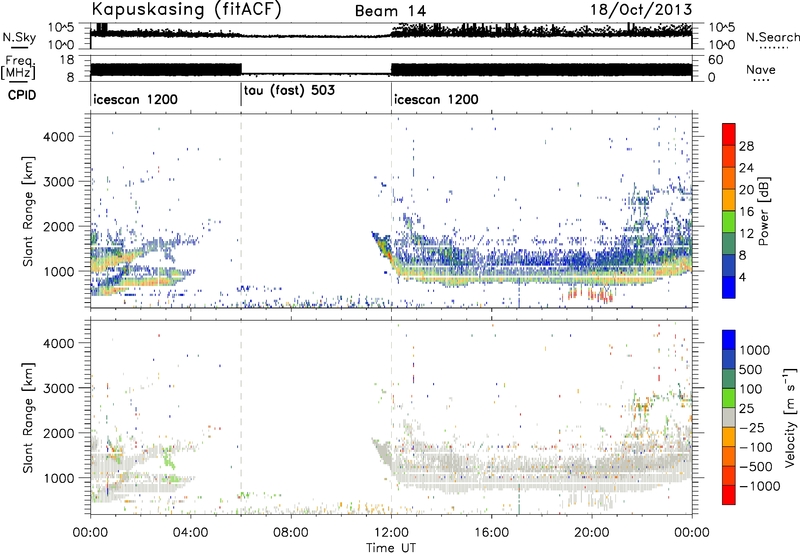Click the '-25' velocity colorbar tick

coord(752,427)
